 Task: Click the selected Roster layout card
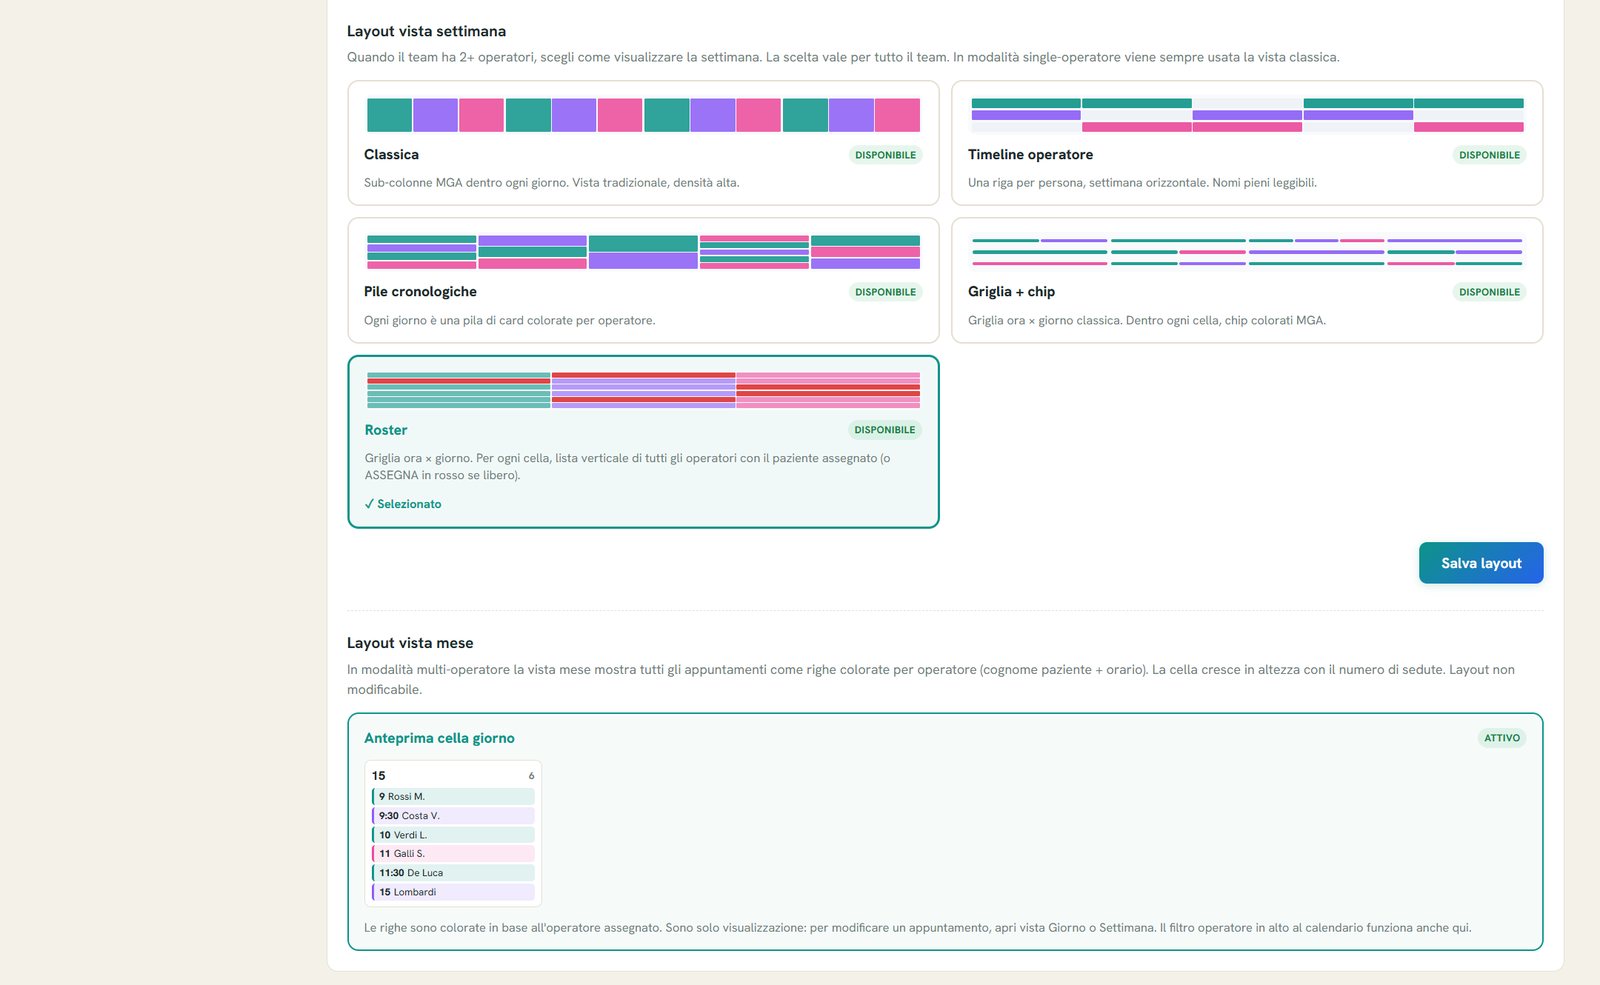click(643, 441)
